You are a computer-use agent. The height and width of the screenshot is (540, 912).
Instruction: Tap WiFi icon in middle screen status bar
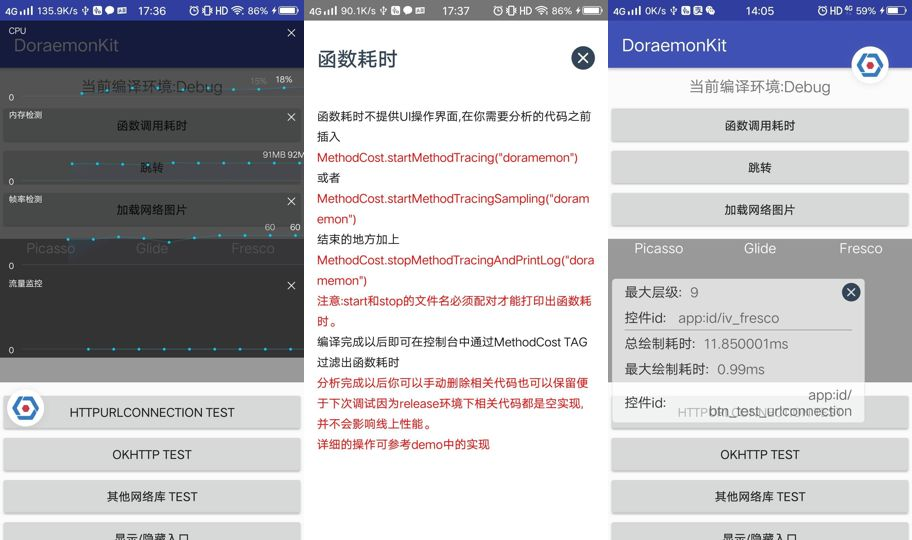(542, 10)
